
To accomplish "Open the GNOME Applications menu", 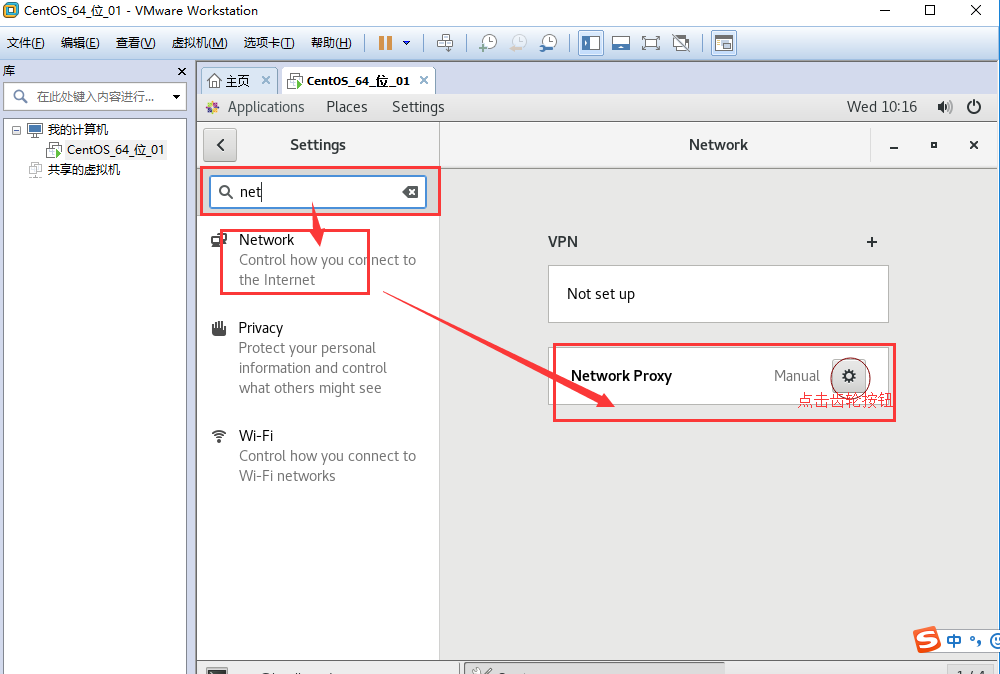I will [266, 107].
